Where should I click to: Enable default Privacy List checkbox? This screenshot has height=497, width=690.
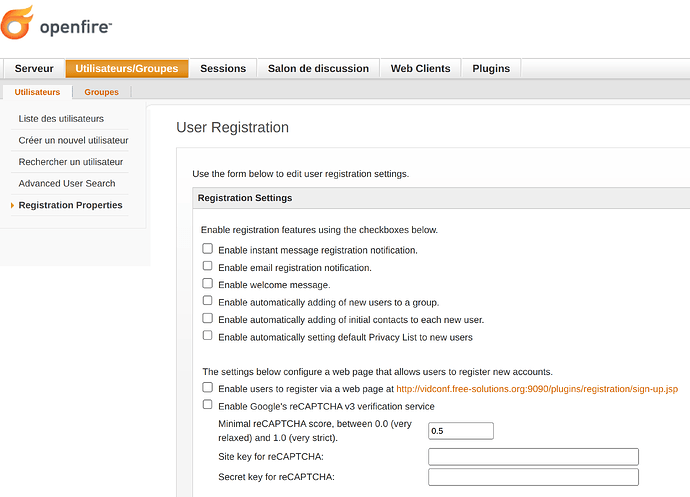207,335
